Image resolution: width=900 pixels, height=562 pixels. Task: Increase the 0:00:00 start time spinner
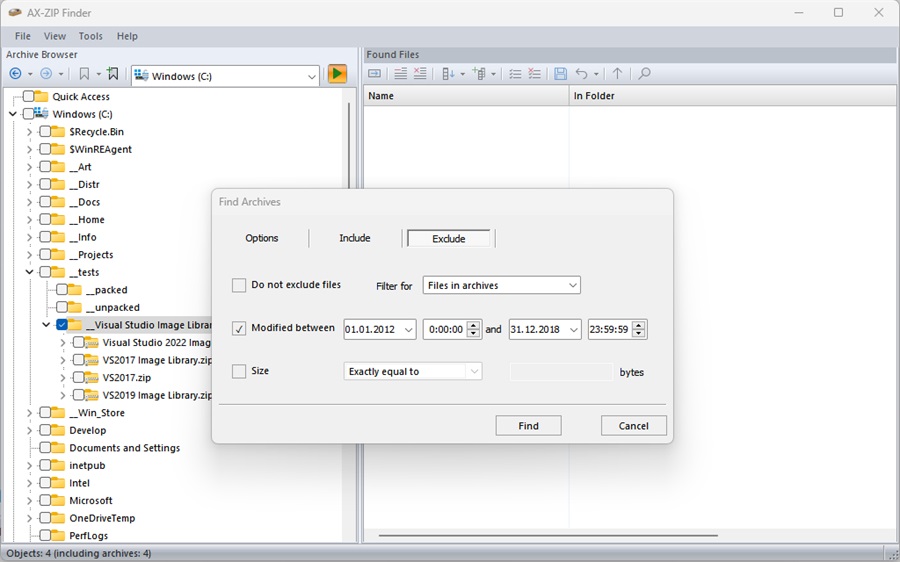point(474,325)
